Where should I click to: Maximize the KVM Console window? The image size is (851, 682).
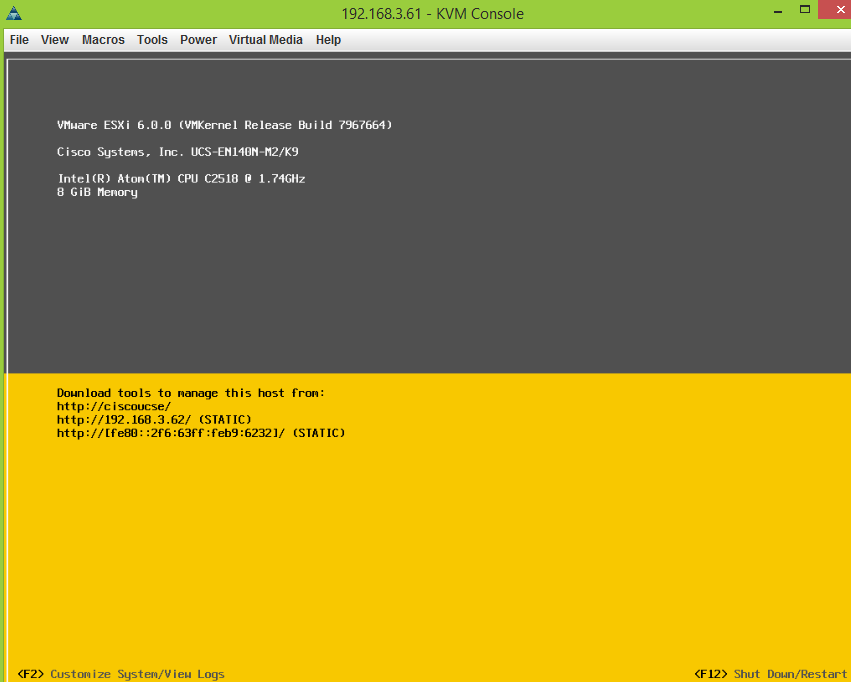pyautogui.click(x=805, y=9)
